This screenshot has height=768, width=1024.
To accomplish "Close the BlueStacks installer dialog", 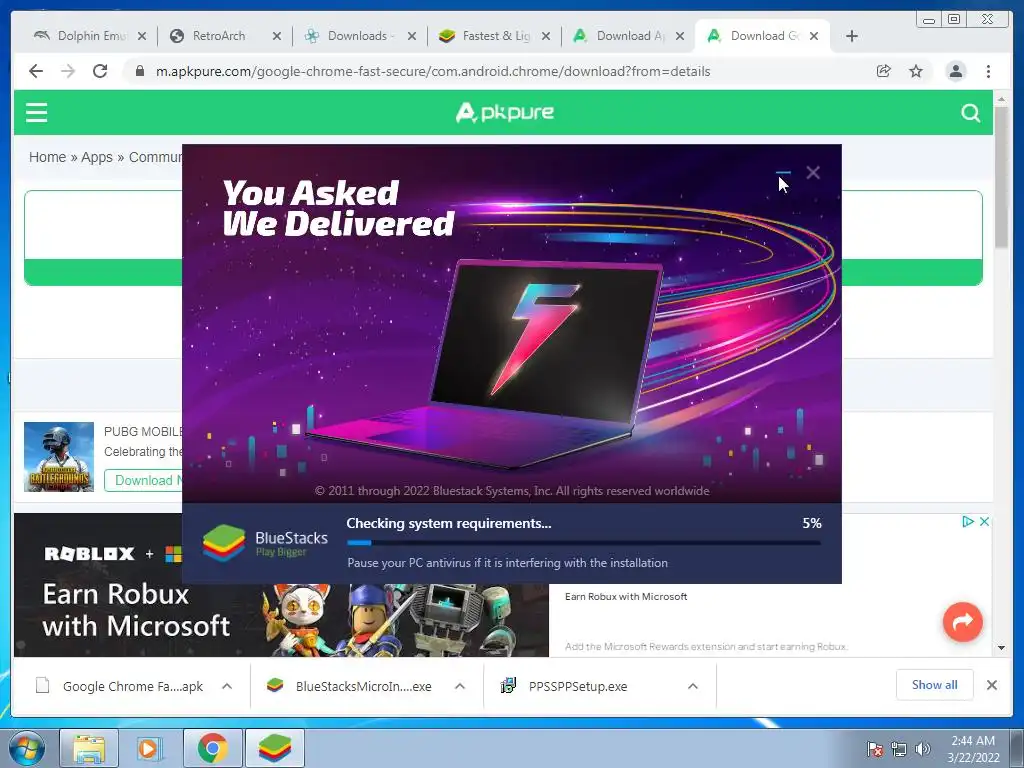I will tap(813, 172).
